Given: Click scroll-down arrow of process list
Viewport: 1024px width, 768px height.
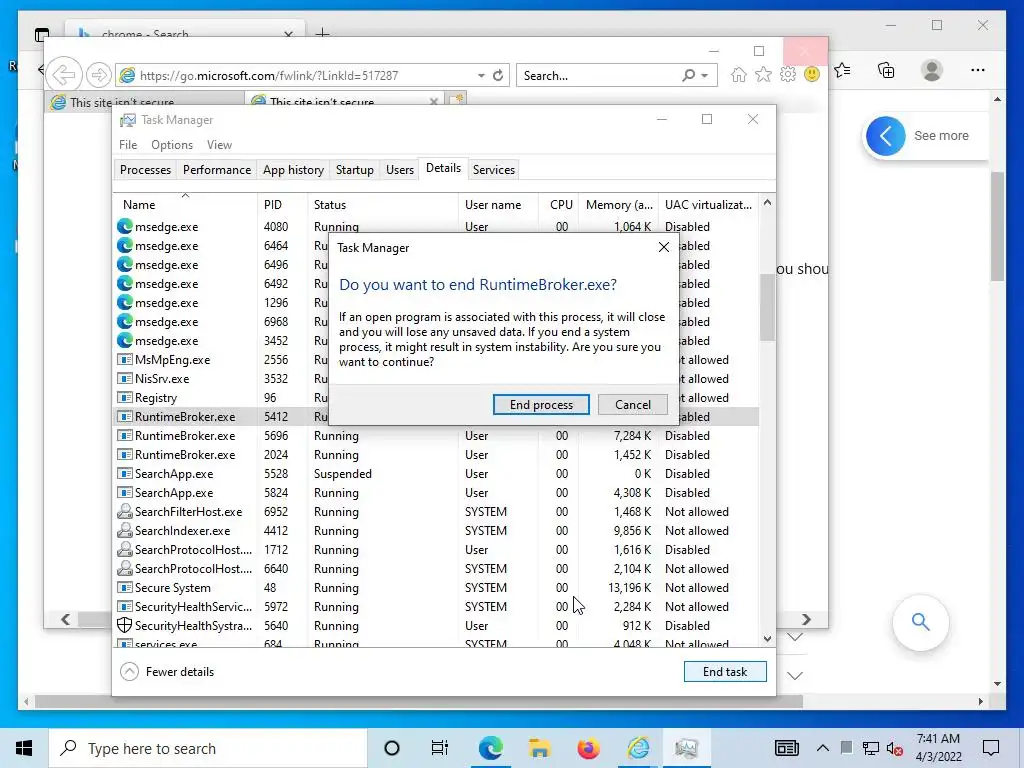Looking at the screenshot, I should pyautogui.click(x=767, y=639).
